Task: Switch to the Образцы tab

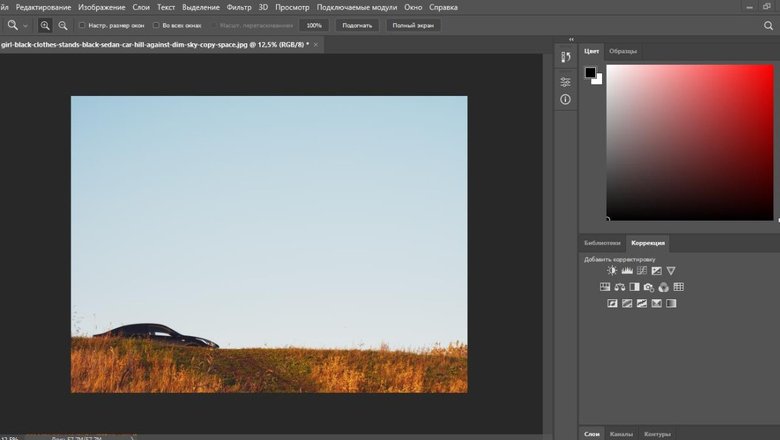Action: pos(623,51)
